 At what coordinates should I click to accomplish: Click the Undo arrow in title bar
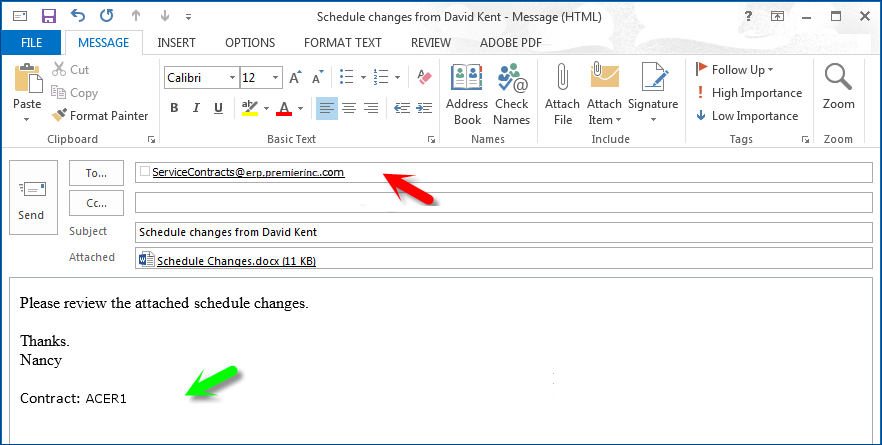(78, 16)
